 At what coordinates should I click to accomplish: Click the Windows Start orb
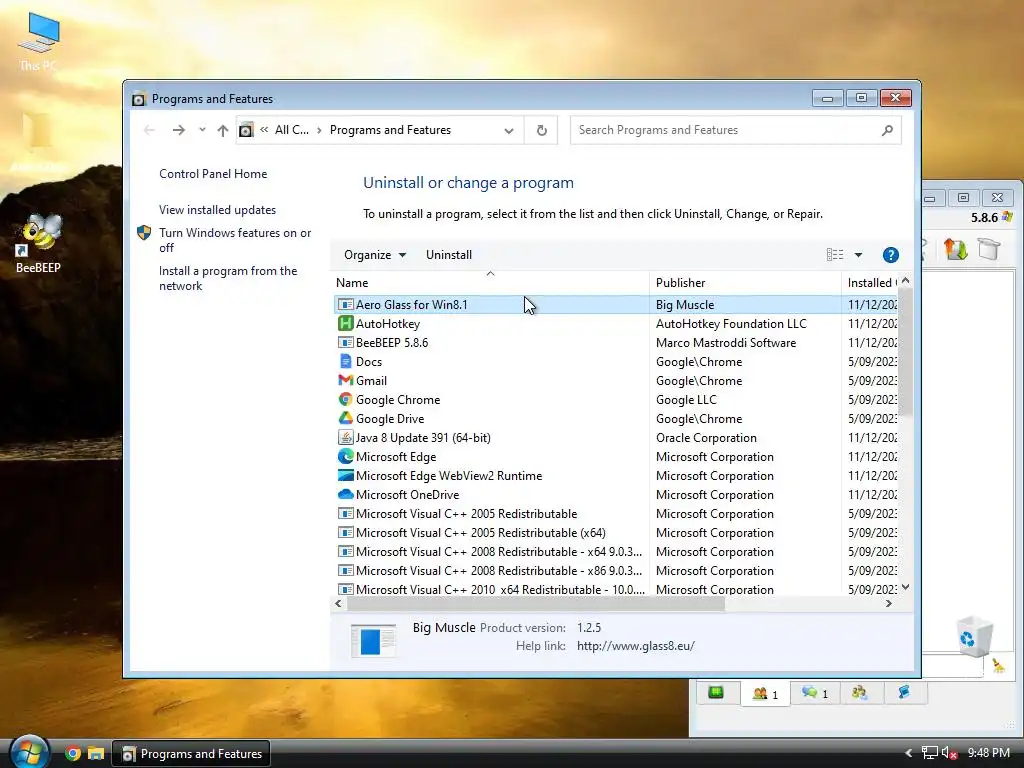point(28,752)
